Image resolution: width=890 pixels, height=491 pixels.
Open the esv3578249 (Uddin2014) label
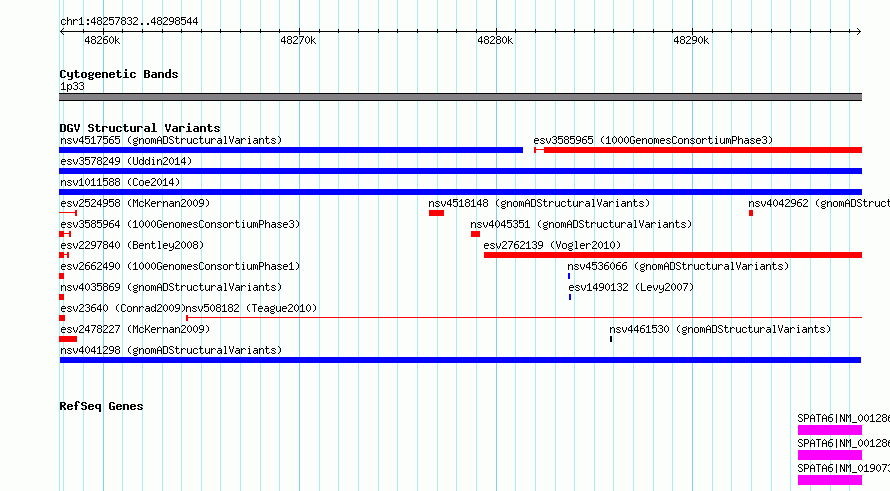pyautogui.click(x=126, y=161)
